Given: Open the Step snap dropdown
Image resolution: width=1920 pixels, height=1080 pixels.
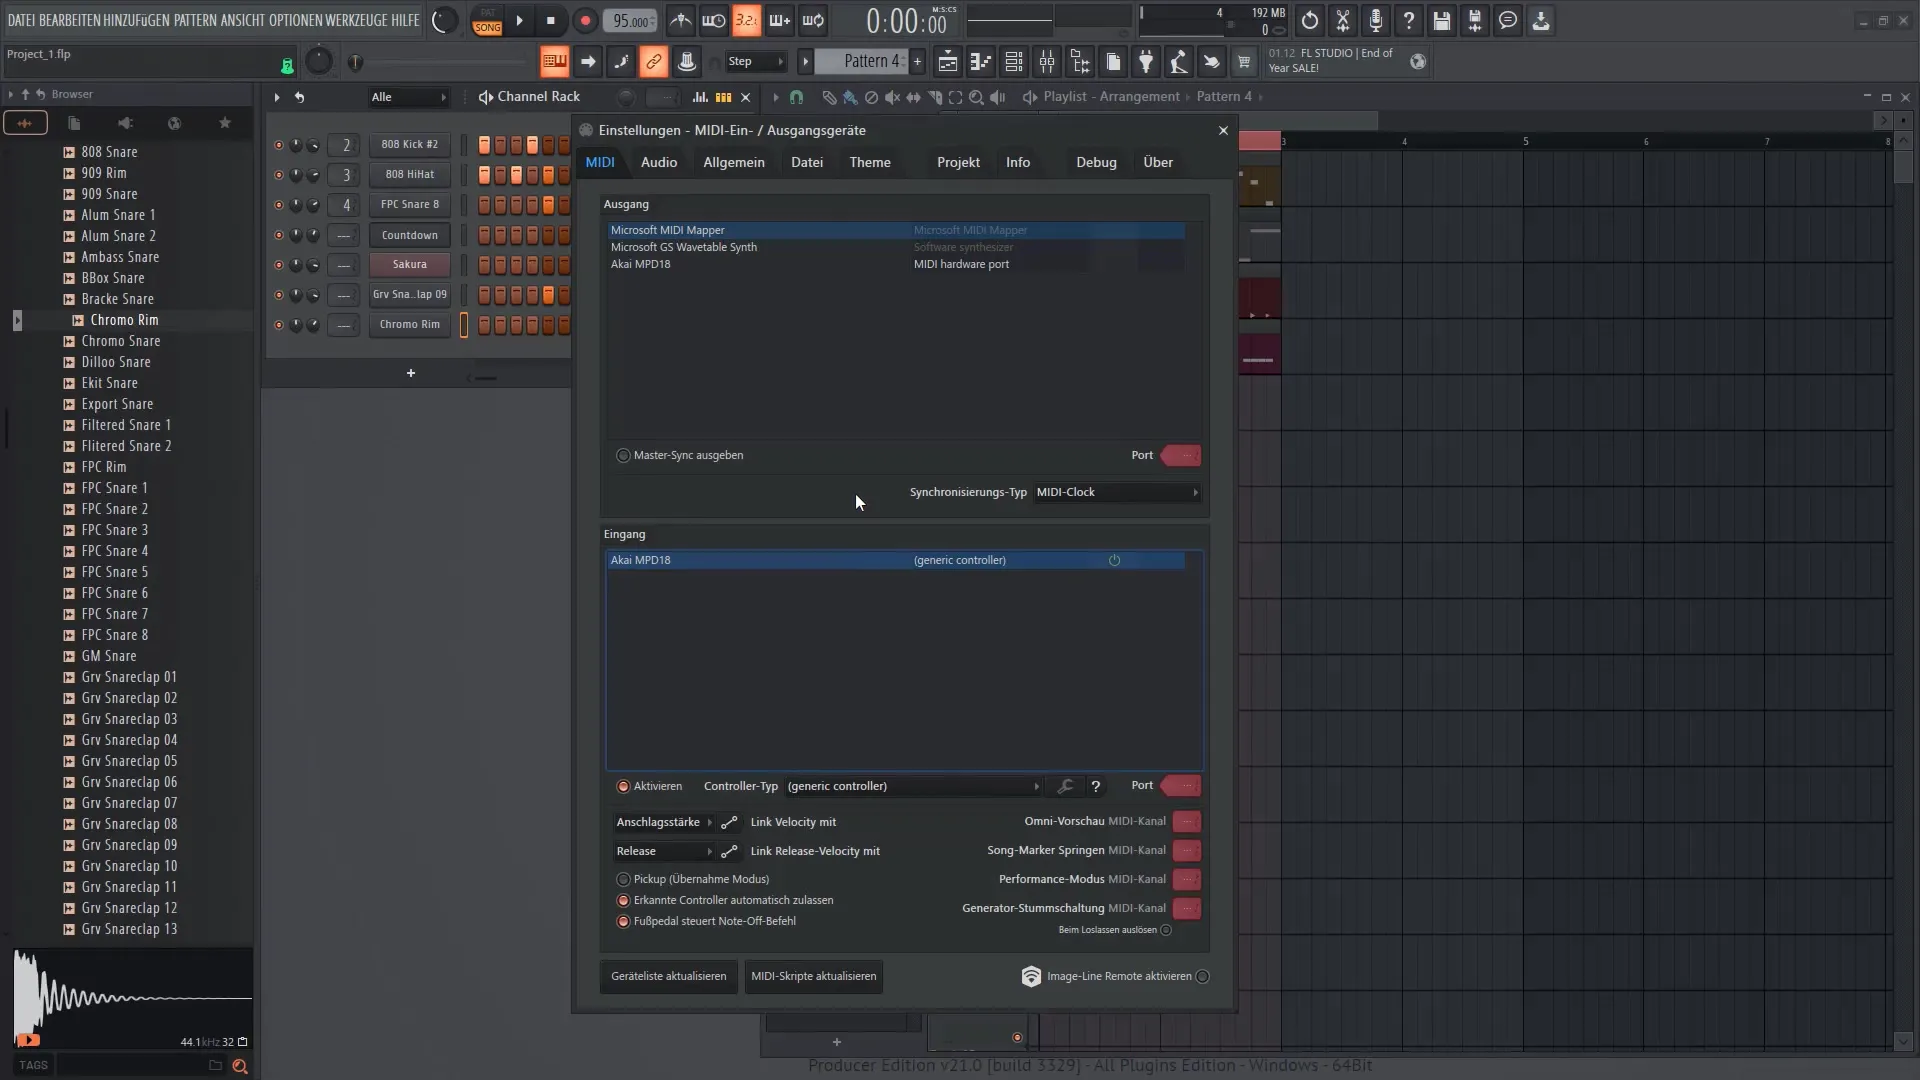Looking at the screenshot, I should pos(755,62).
